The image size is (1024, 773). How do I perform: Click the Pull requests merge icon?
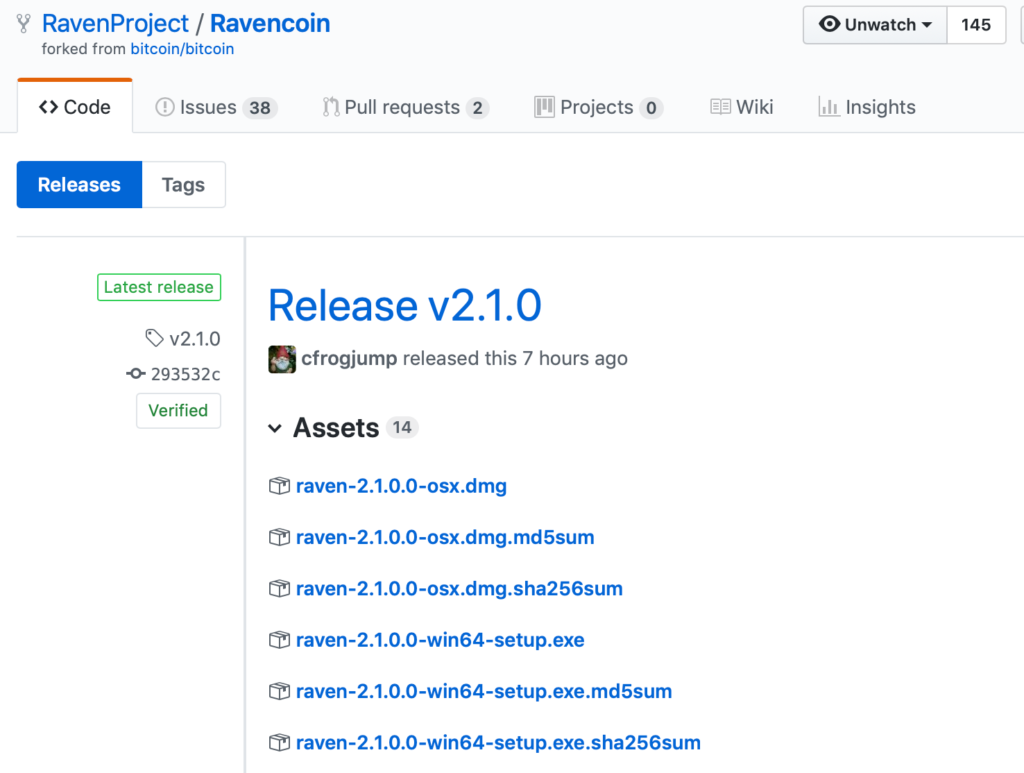[x=331, y=107]
